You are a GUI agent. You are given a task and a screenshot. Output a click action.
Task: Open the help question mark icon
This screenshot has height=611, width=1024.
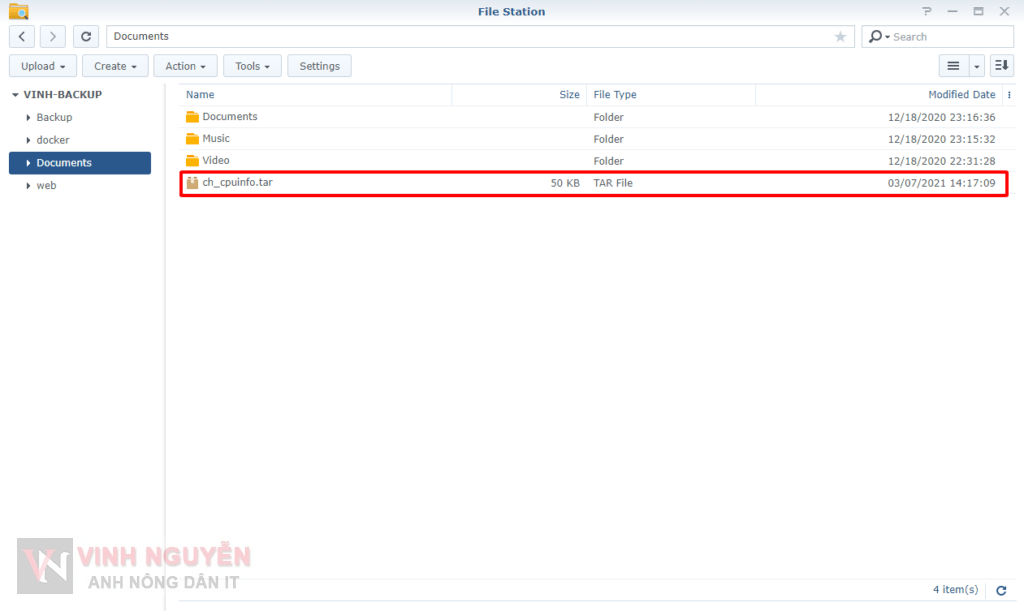pos(926,11)
